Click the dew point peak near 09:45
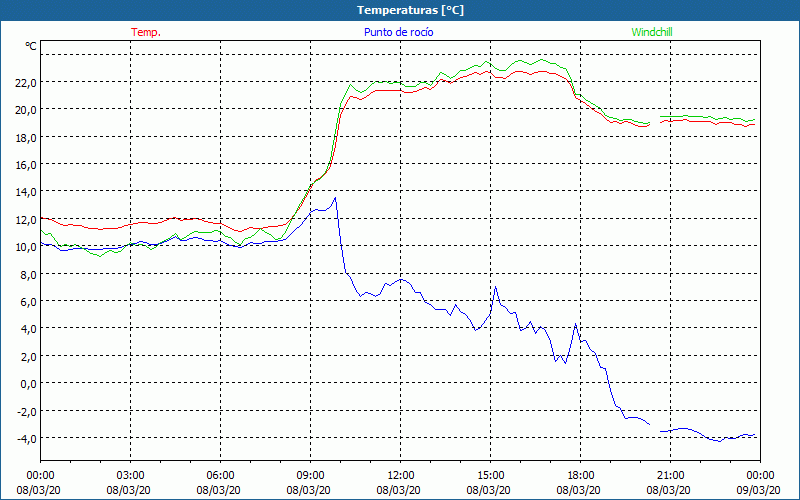The height and width of the screenshot is (500, 800). 335,198
